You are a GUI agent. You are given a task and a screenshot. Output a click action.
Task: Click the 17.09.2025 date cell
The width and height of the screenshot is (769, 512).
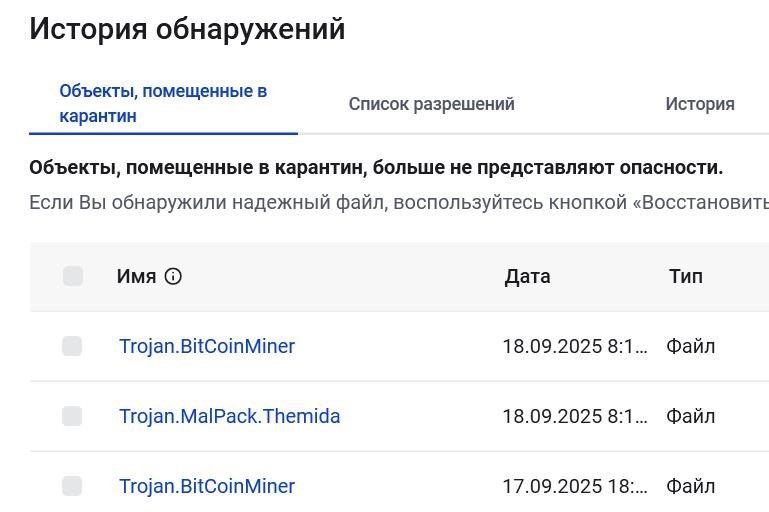(x=575, y=487)
